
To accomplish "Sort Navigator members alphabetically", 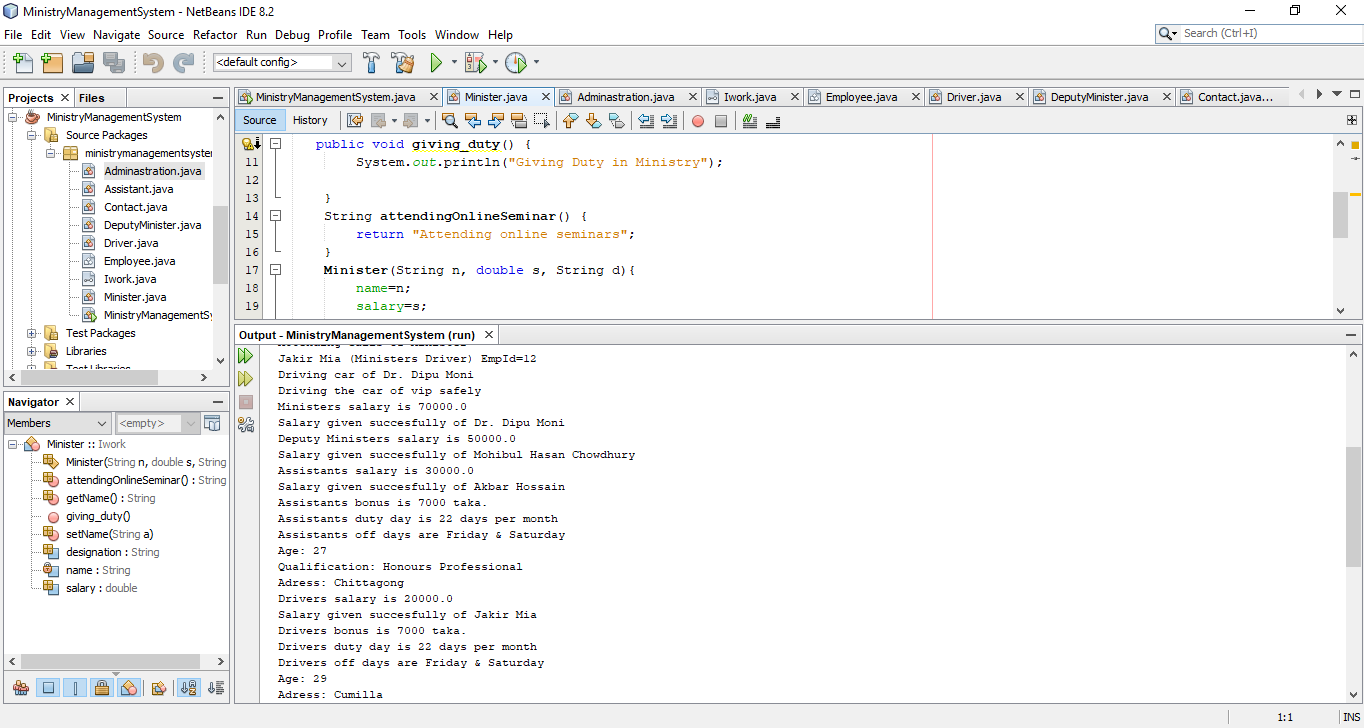I will pyautogui.click(x=188, y=687).
